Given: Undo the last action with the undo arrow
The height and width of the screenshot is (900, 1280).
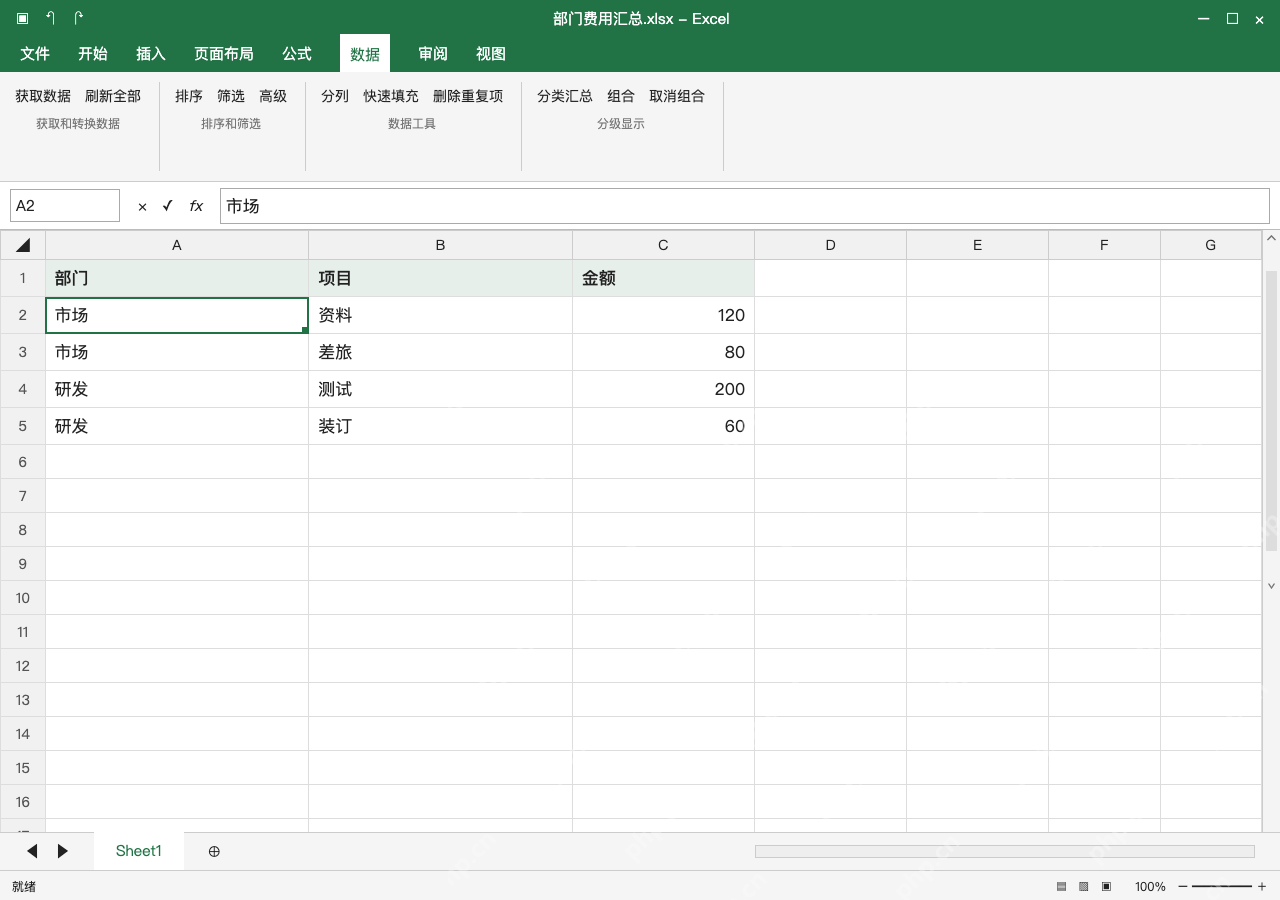Looking at the screenshot, I should tap(51, 18).
